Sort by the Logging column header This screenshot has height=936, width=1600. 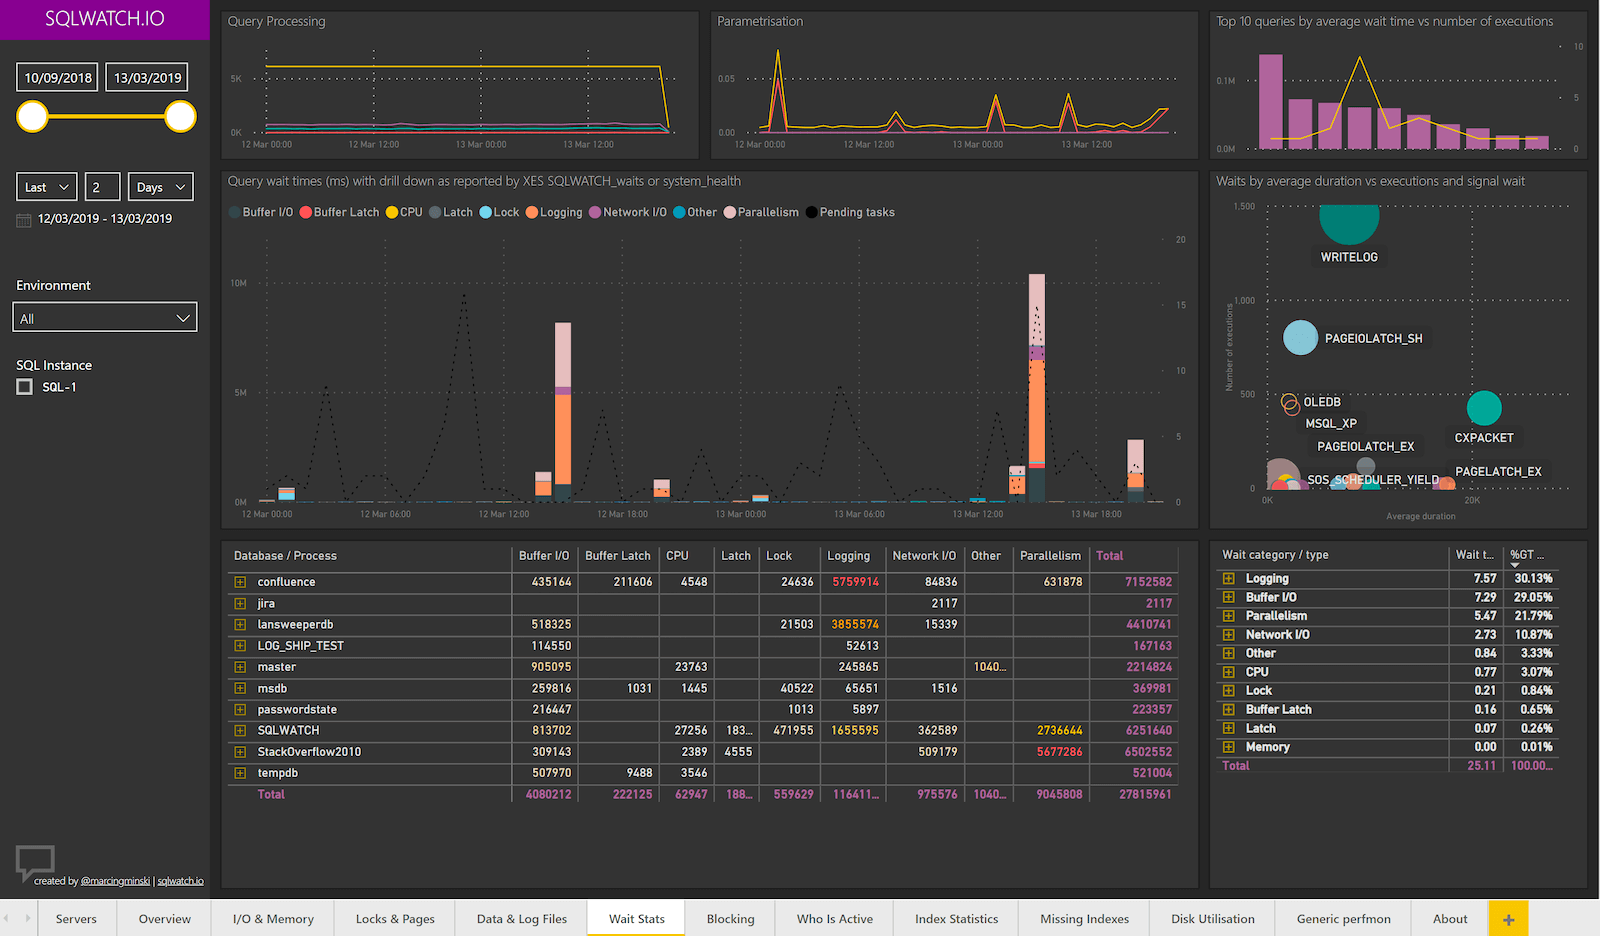coord(848,556)
